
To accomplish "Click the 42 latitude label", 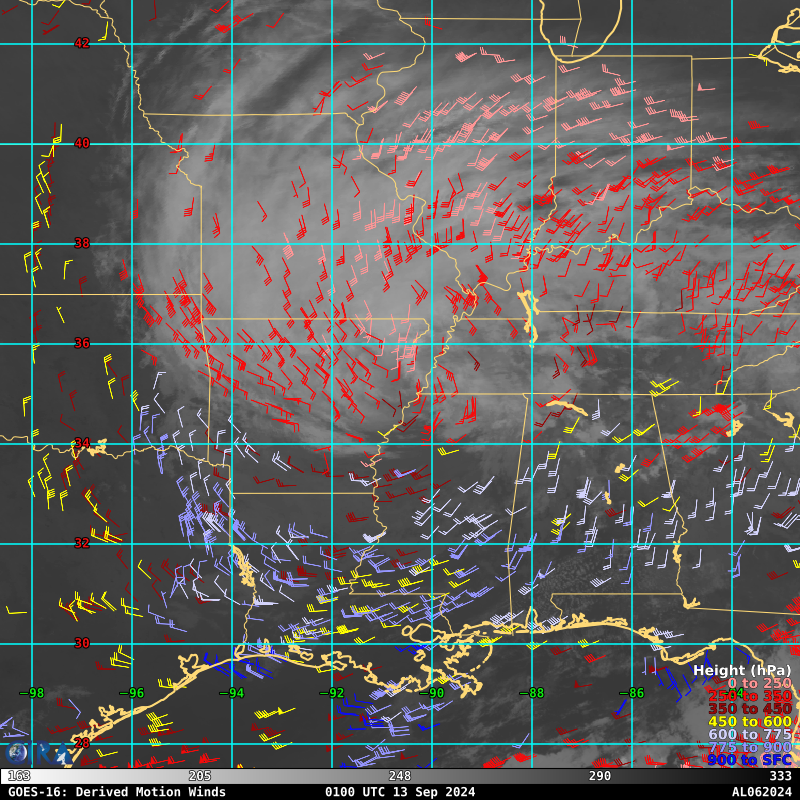I will [x=82, y=43].
